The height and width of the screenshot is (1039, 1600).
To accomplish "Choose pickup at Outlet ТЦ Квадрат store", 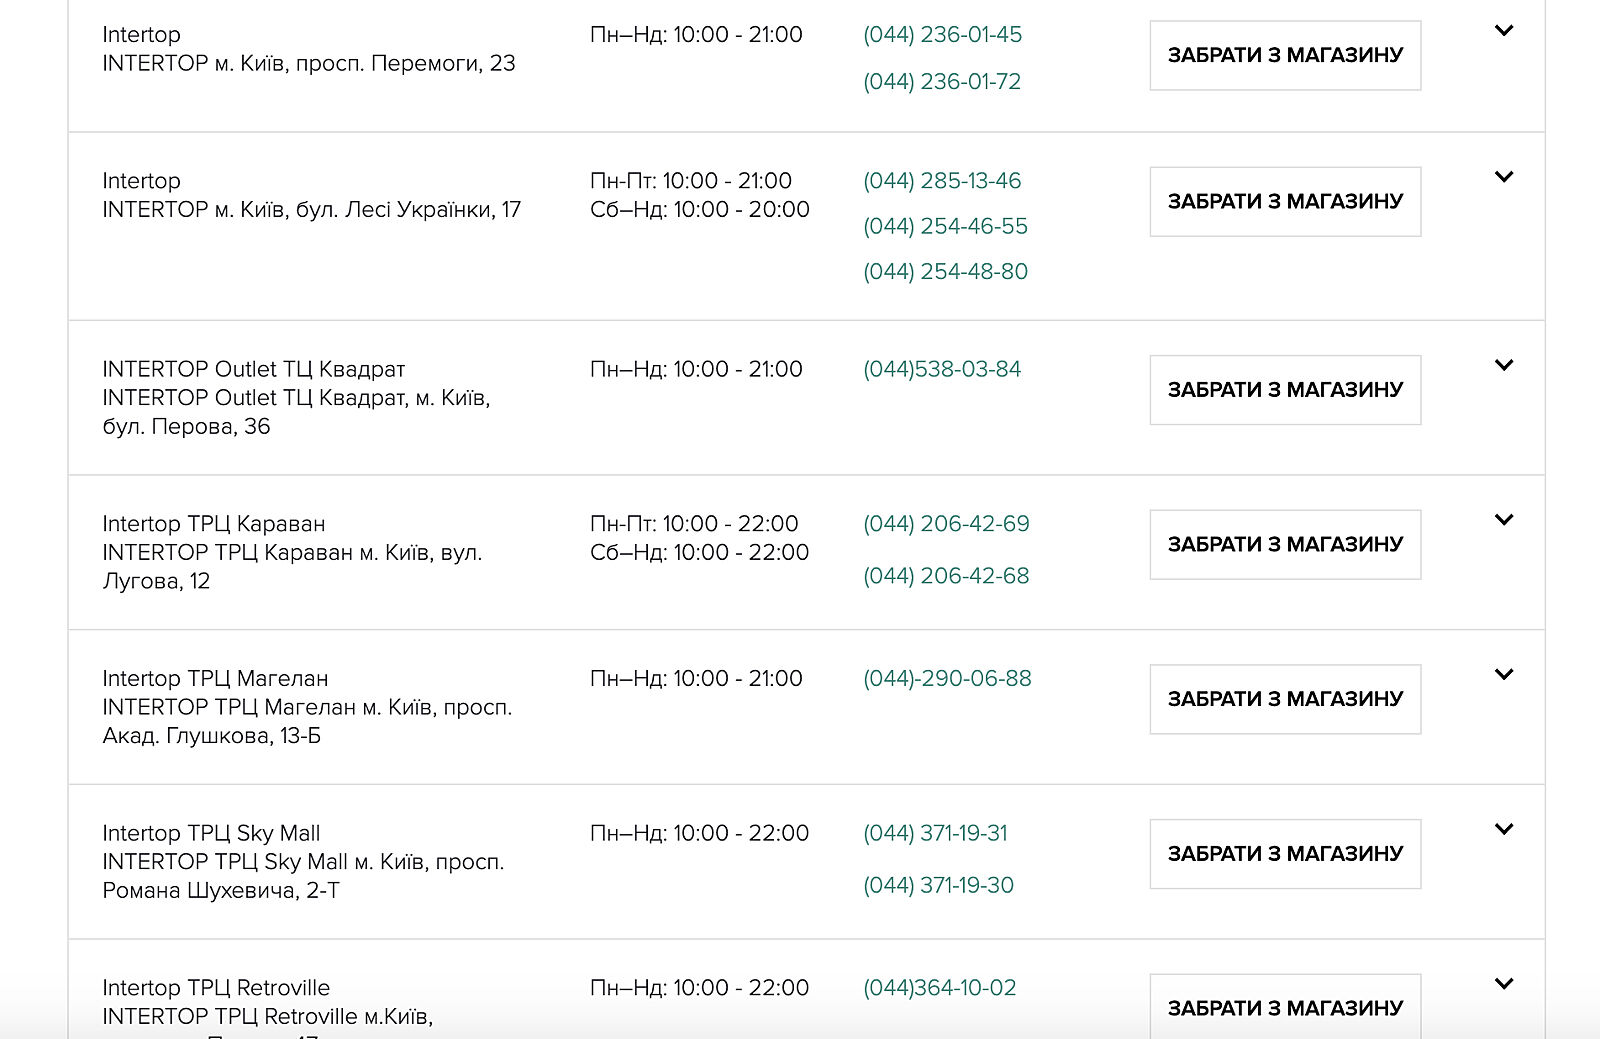I will pos(1285,390).
